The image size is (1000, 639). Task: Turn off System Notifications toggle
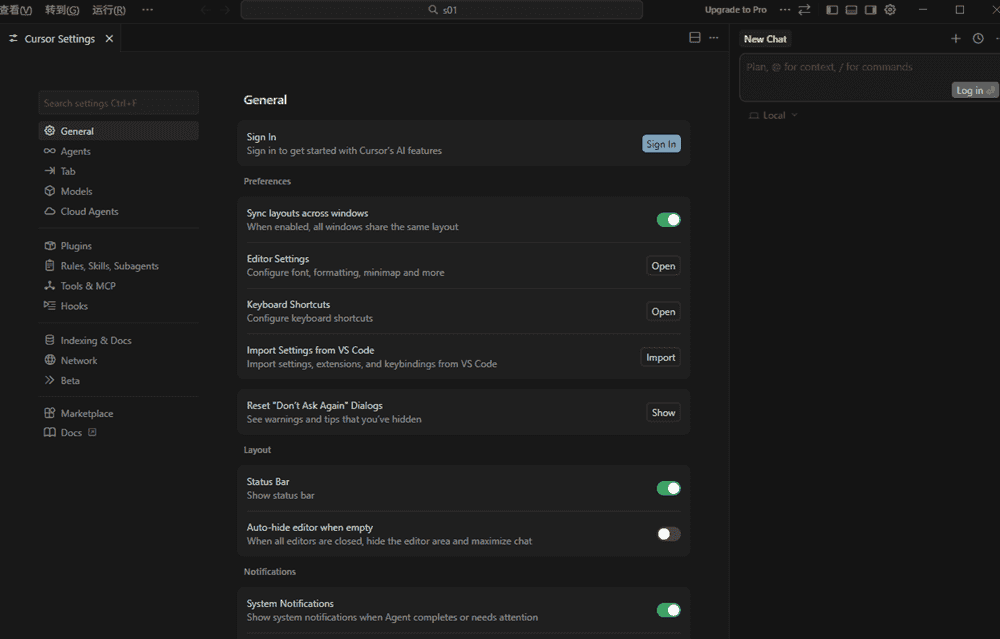point(668,610)
